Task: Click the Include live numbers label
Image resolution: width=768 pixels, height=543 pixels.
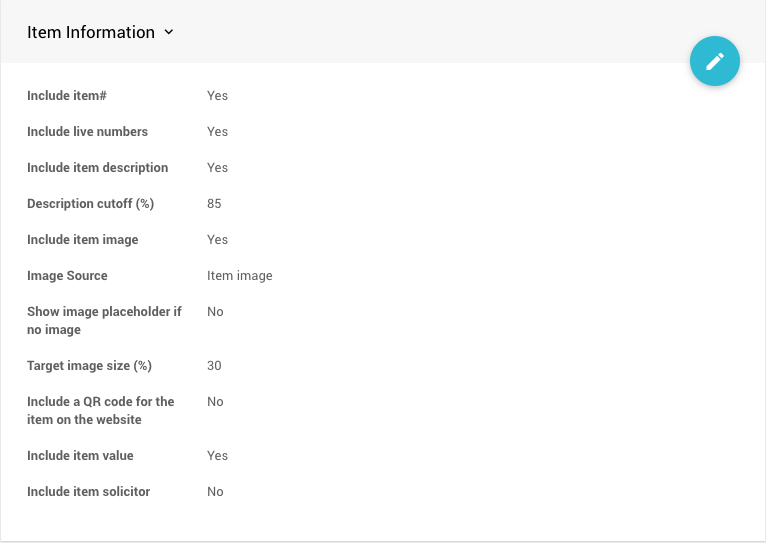Action: [x=87, y=132]
